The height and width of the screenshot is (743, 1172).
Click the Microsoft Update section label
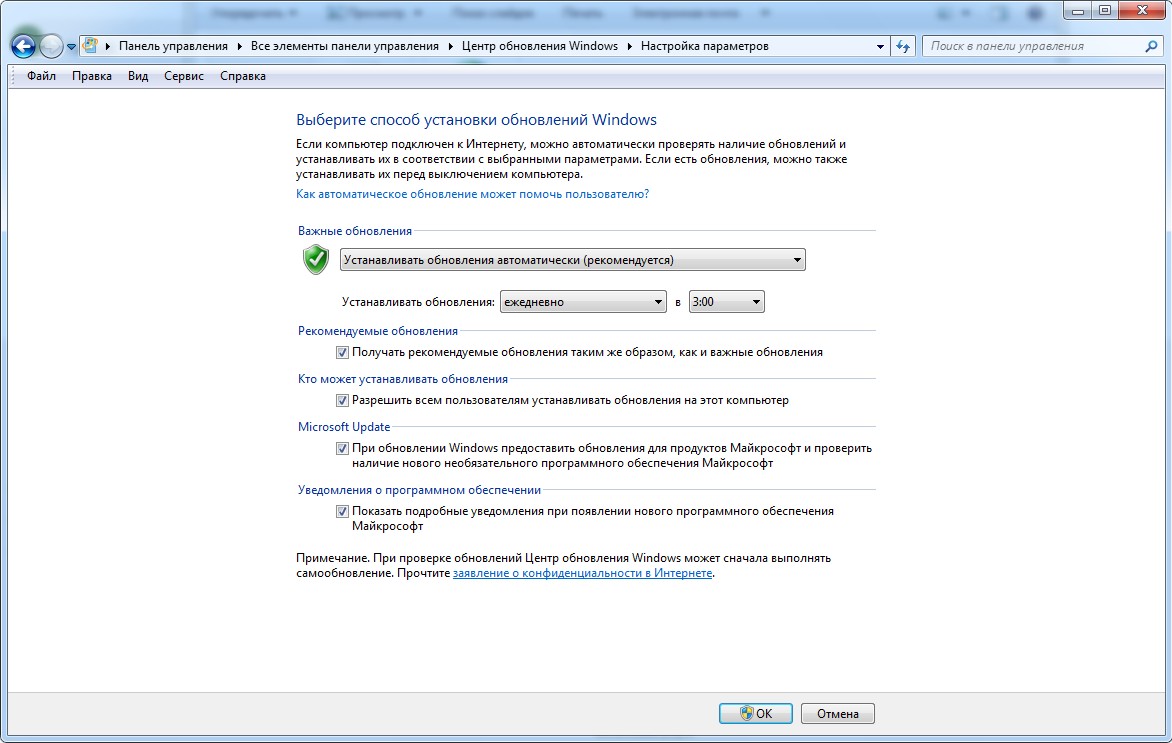click(344, 427)
